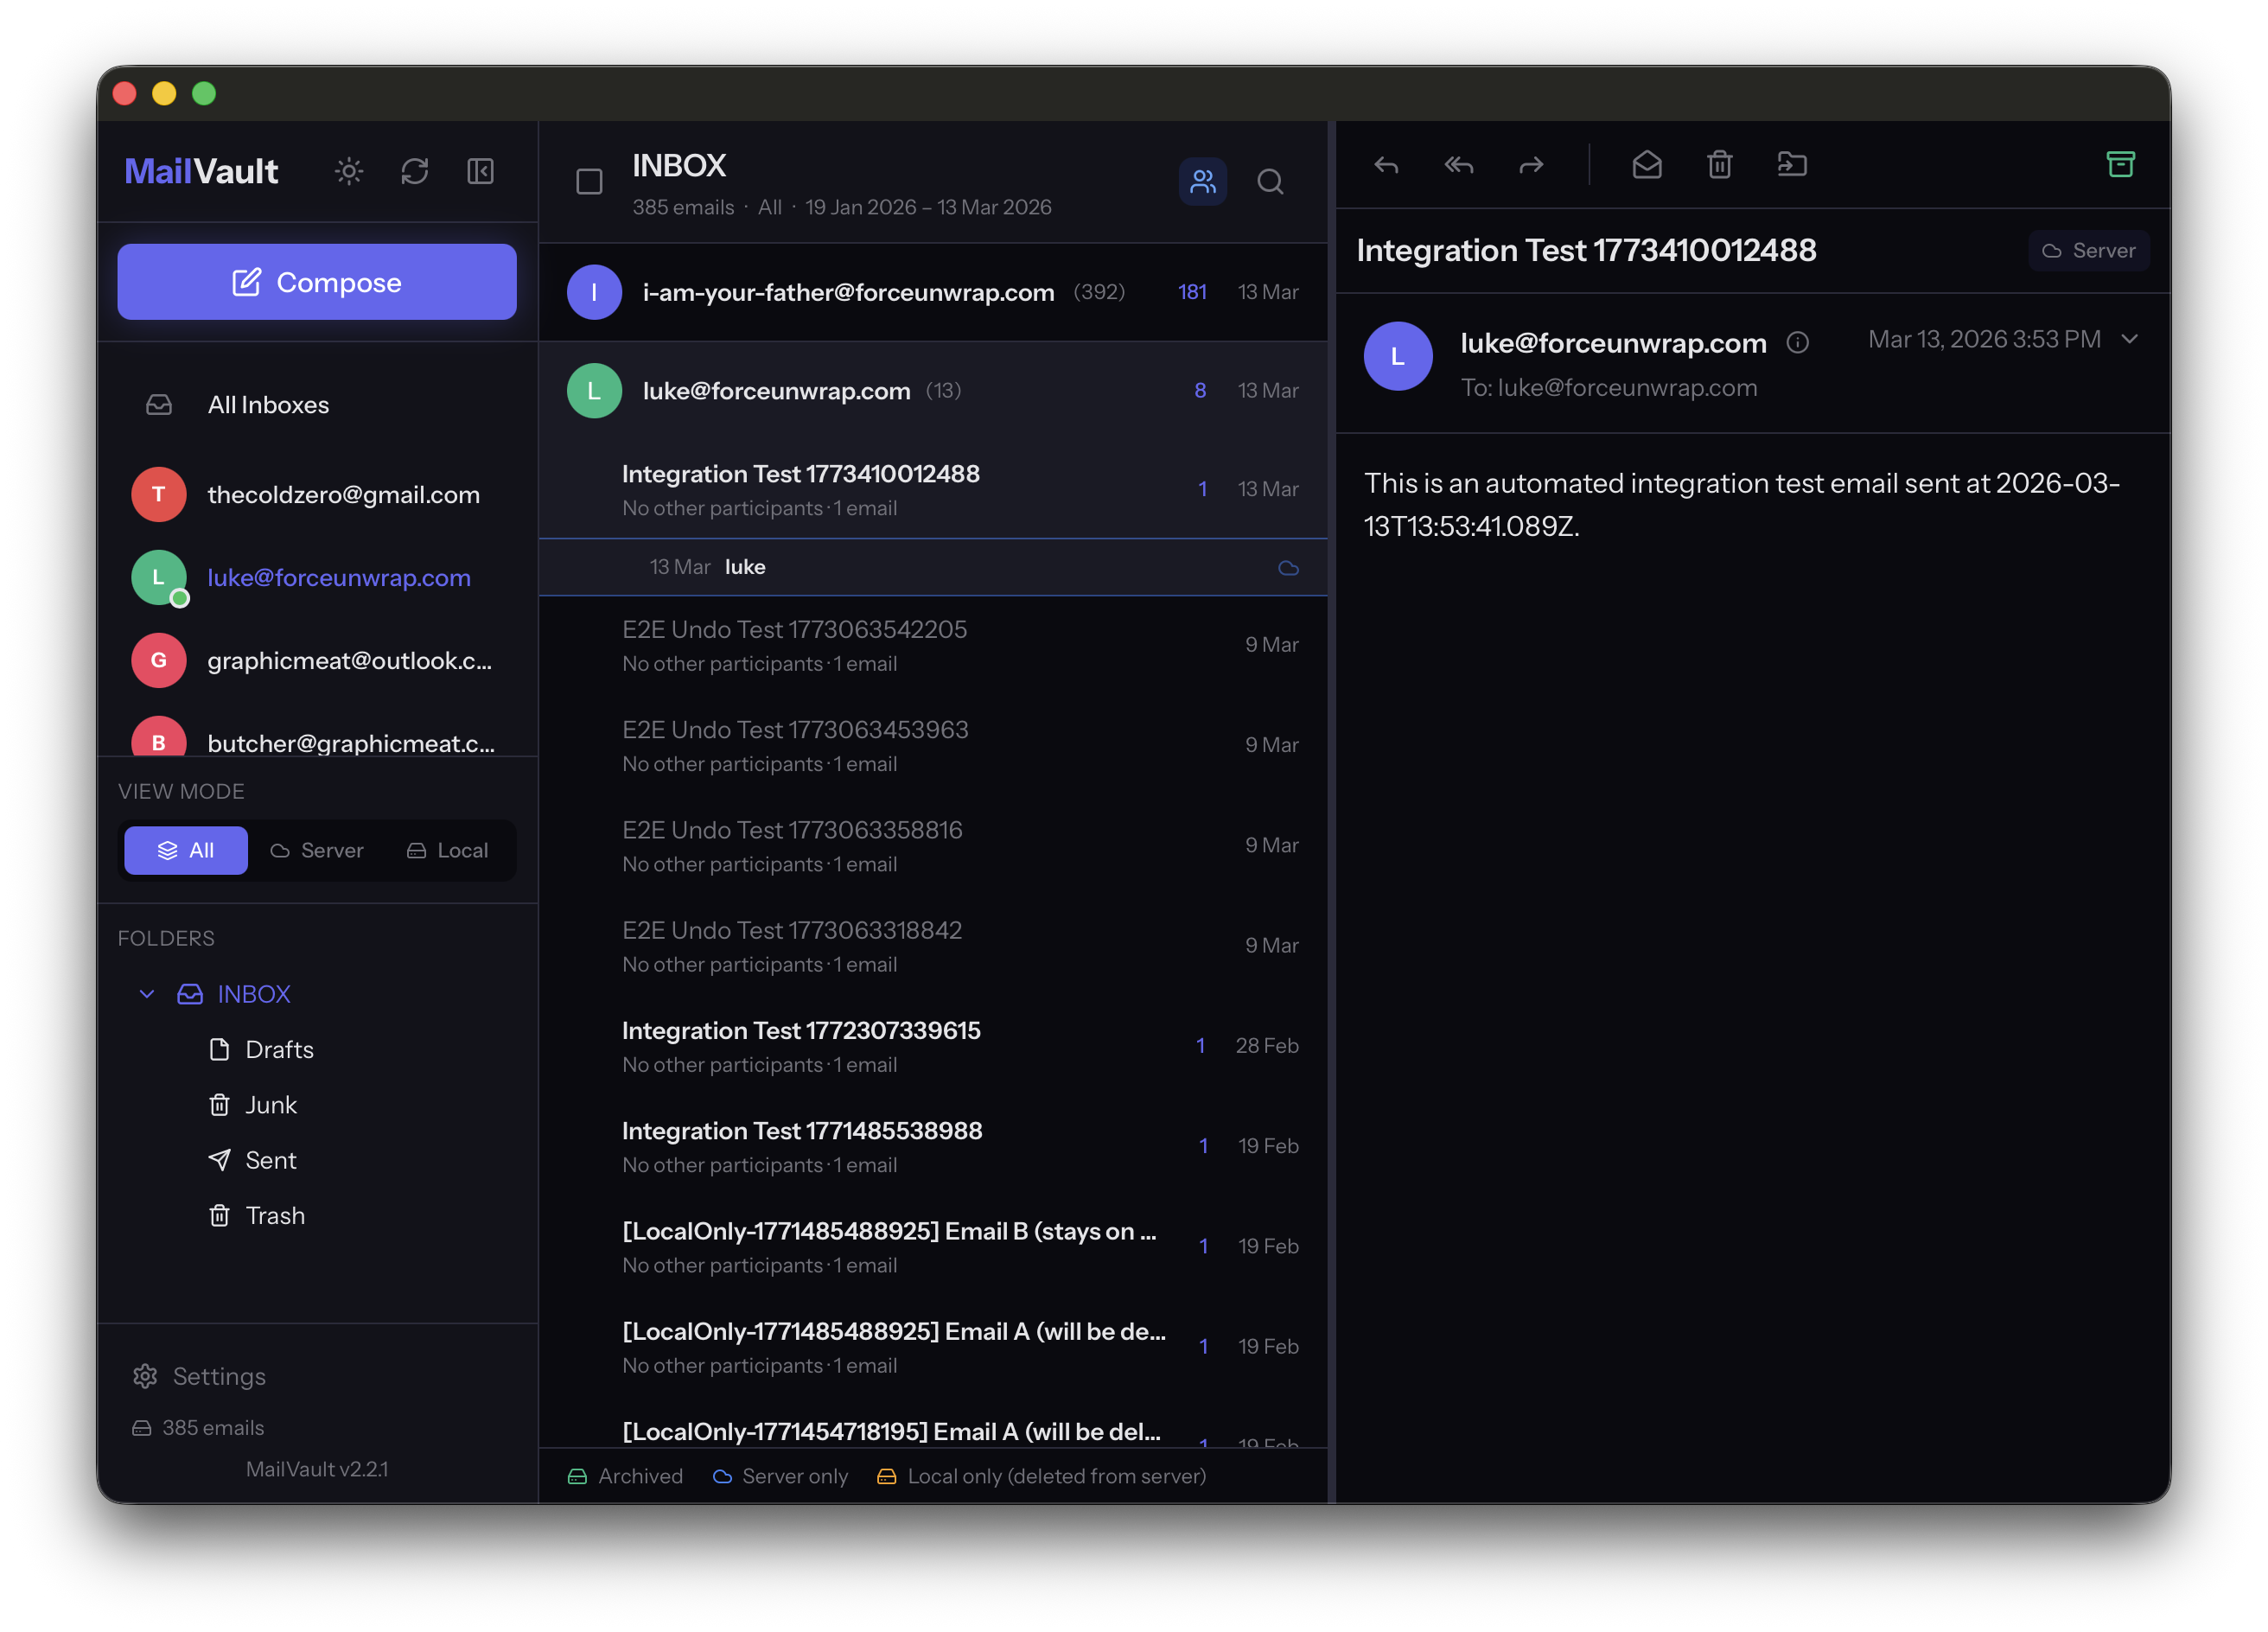Sync mail using the refresh icon
Screen dimensions: 2268x1632
tap(414, 171)
